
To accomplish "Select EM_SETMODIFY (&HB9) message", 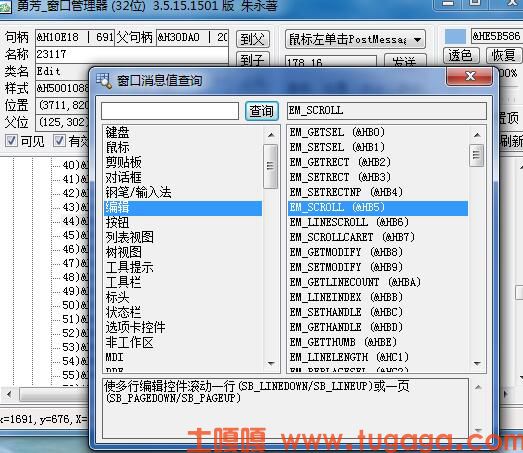I will coord(378,268).
